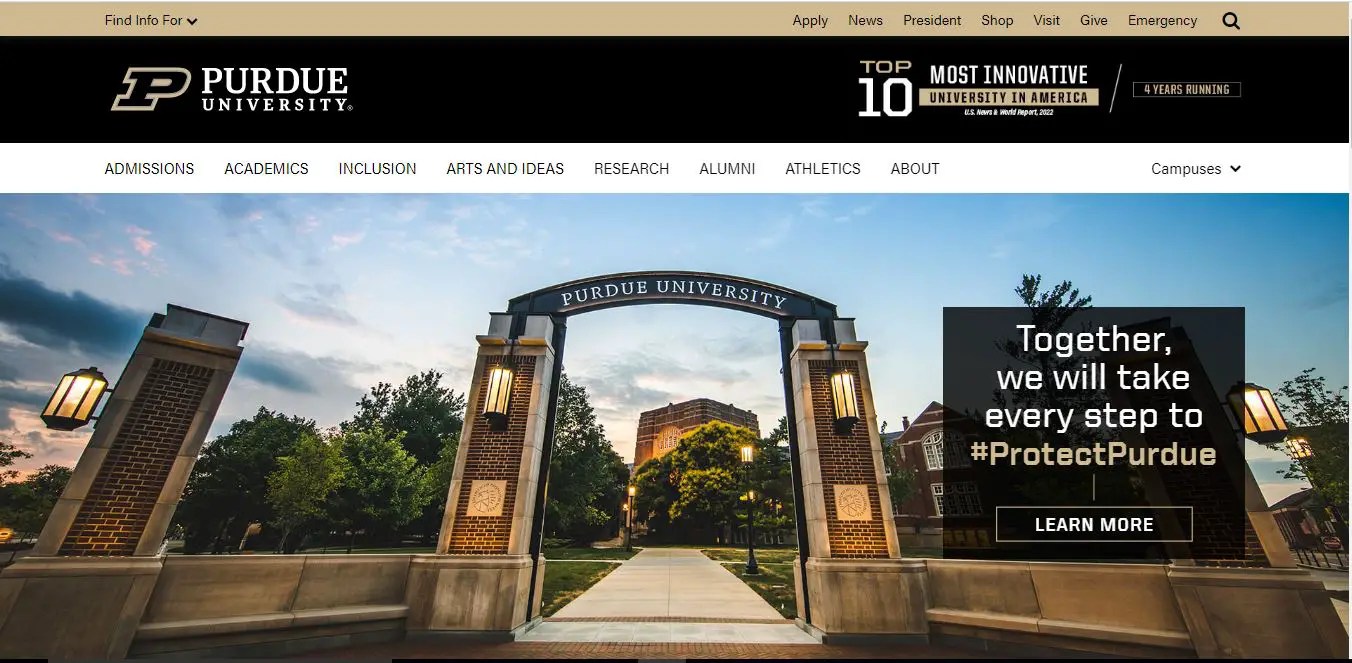Open the ALUMNI section
The image size is (1352, 663).
tap(727, 168)
